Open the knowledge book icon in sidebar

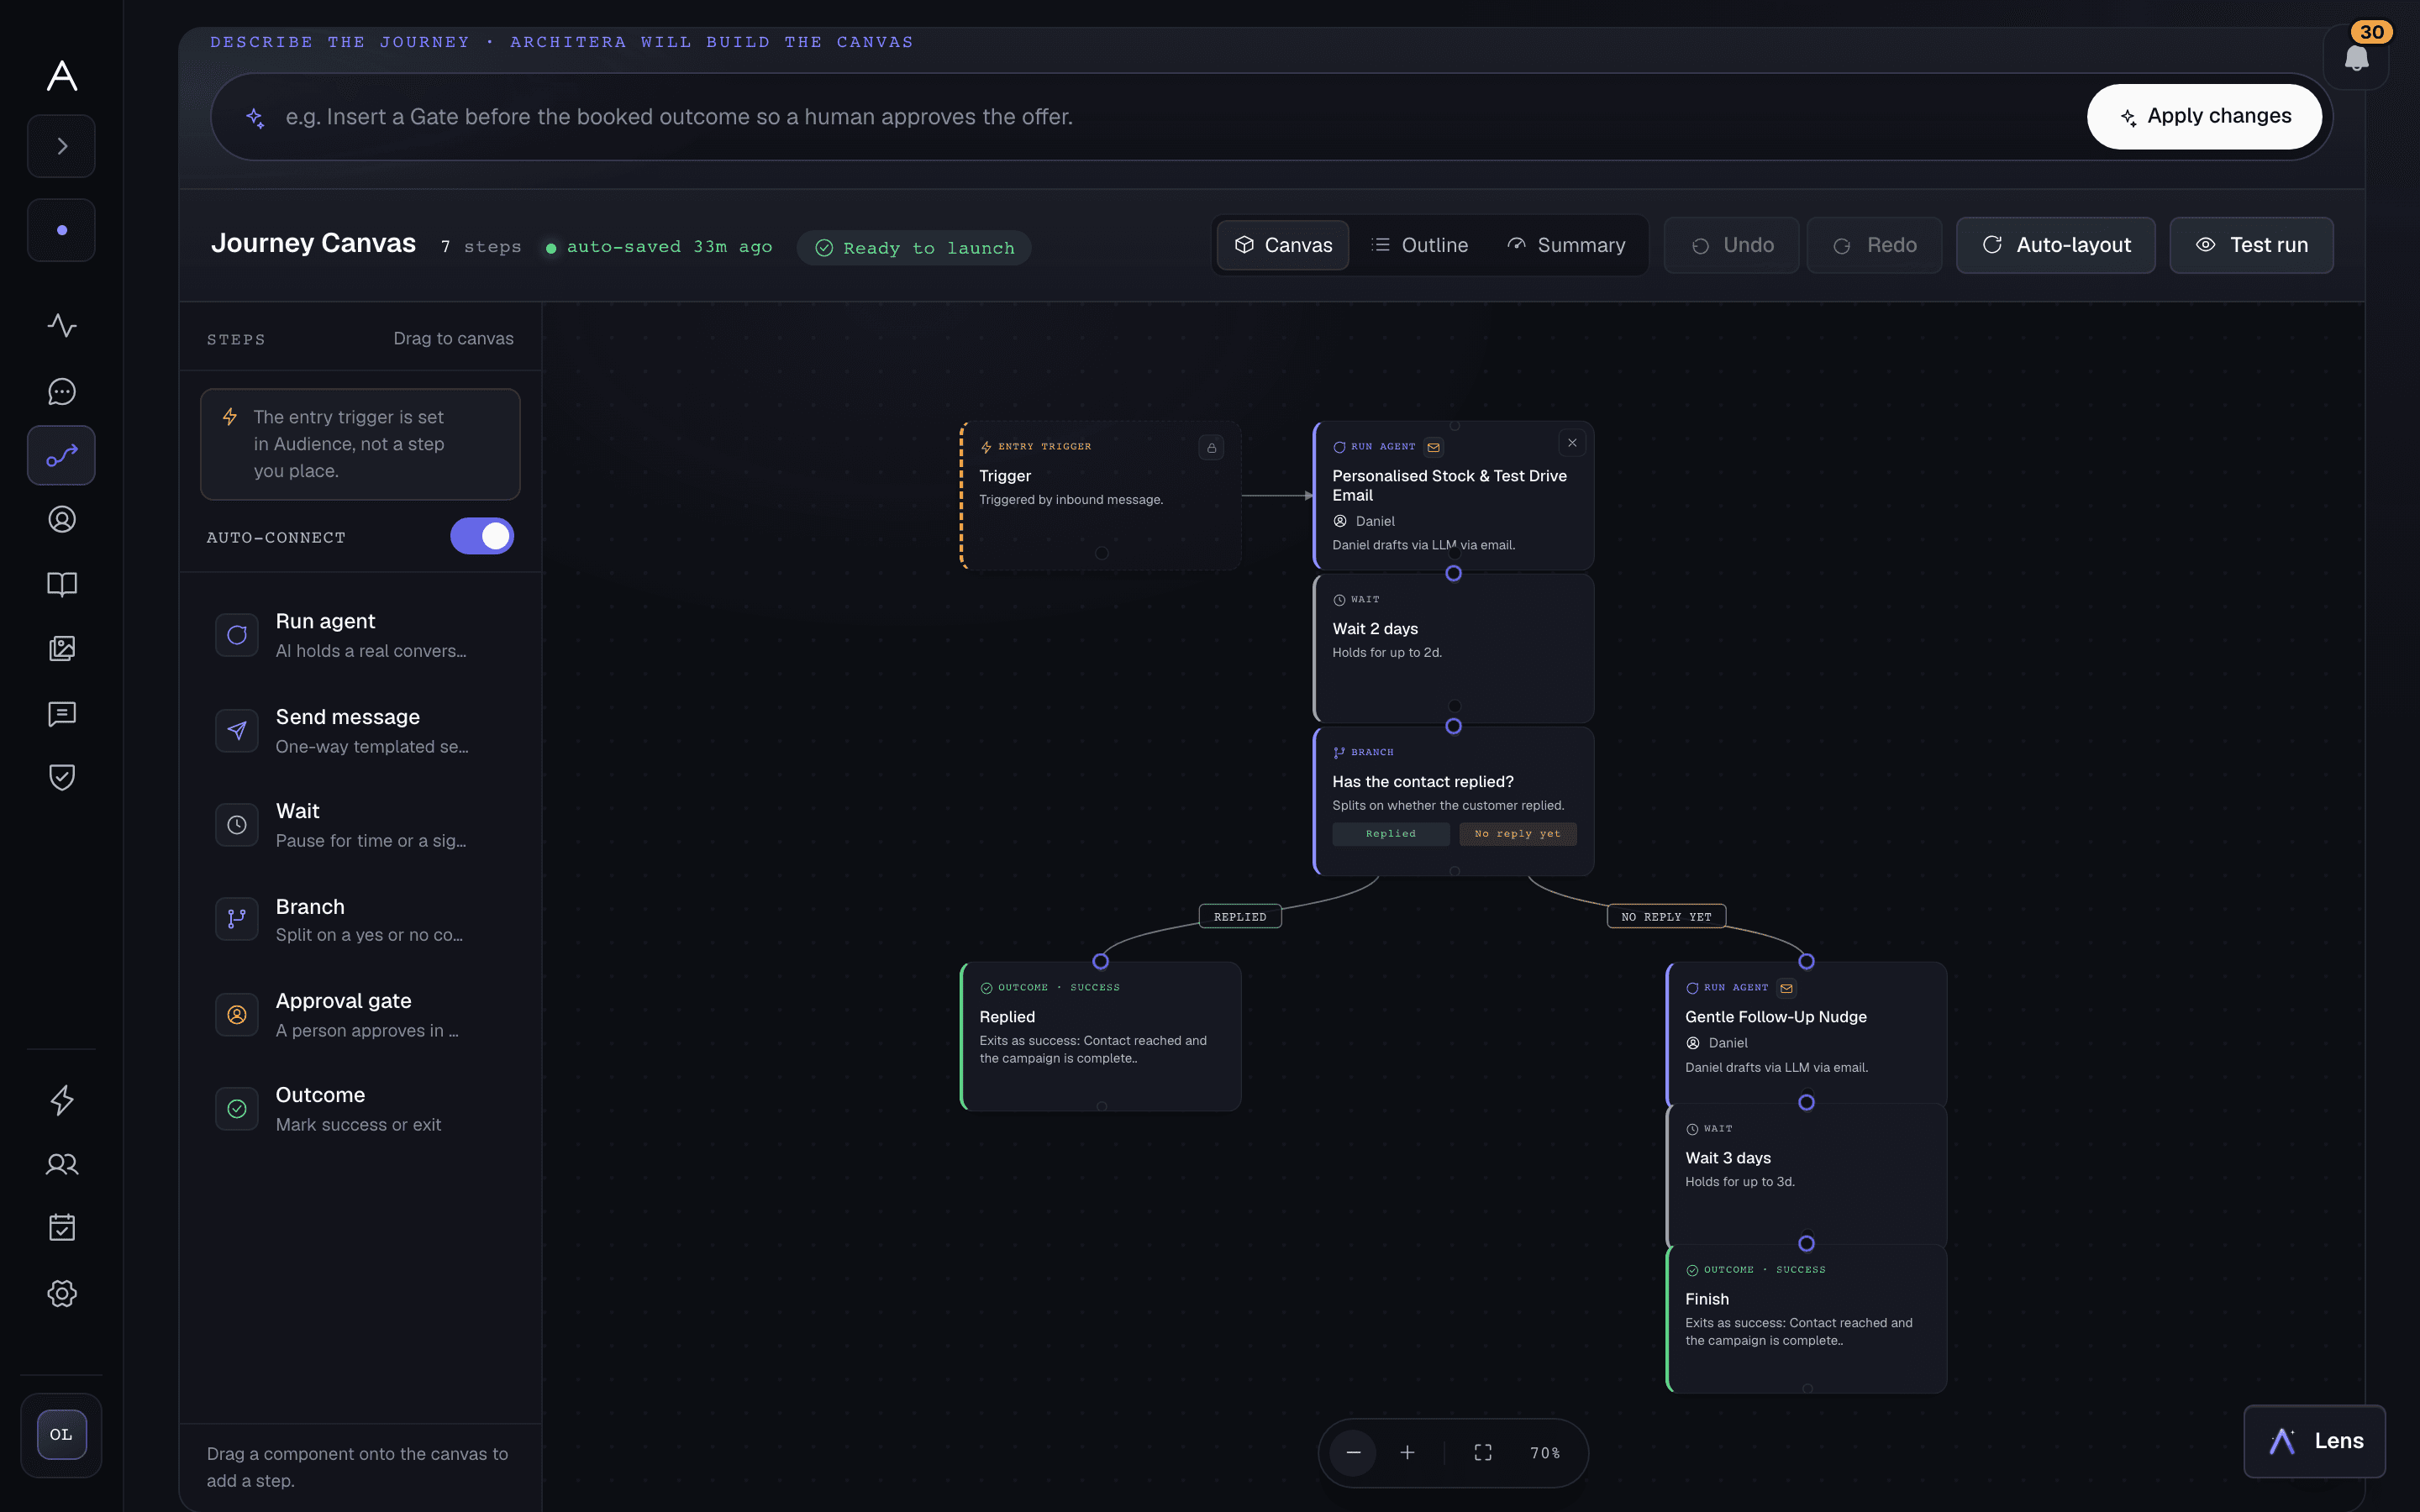coord(62,584)
